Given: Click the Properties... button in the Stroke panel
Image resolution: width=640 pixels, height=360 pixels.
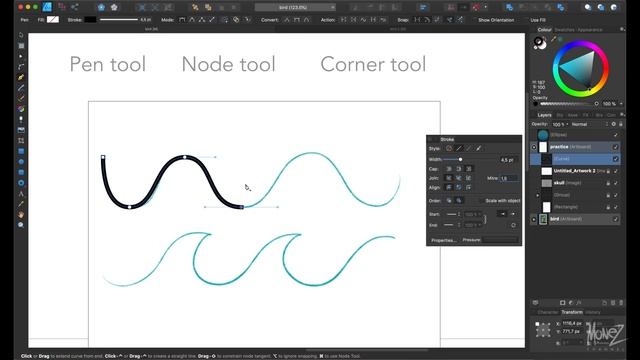Looking at the screenshot, I should click(x=444, y=240).
